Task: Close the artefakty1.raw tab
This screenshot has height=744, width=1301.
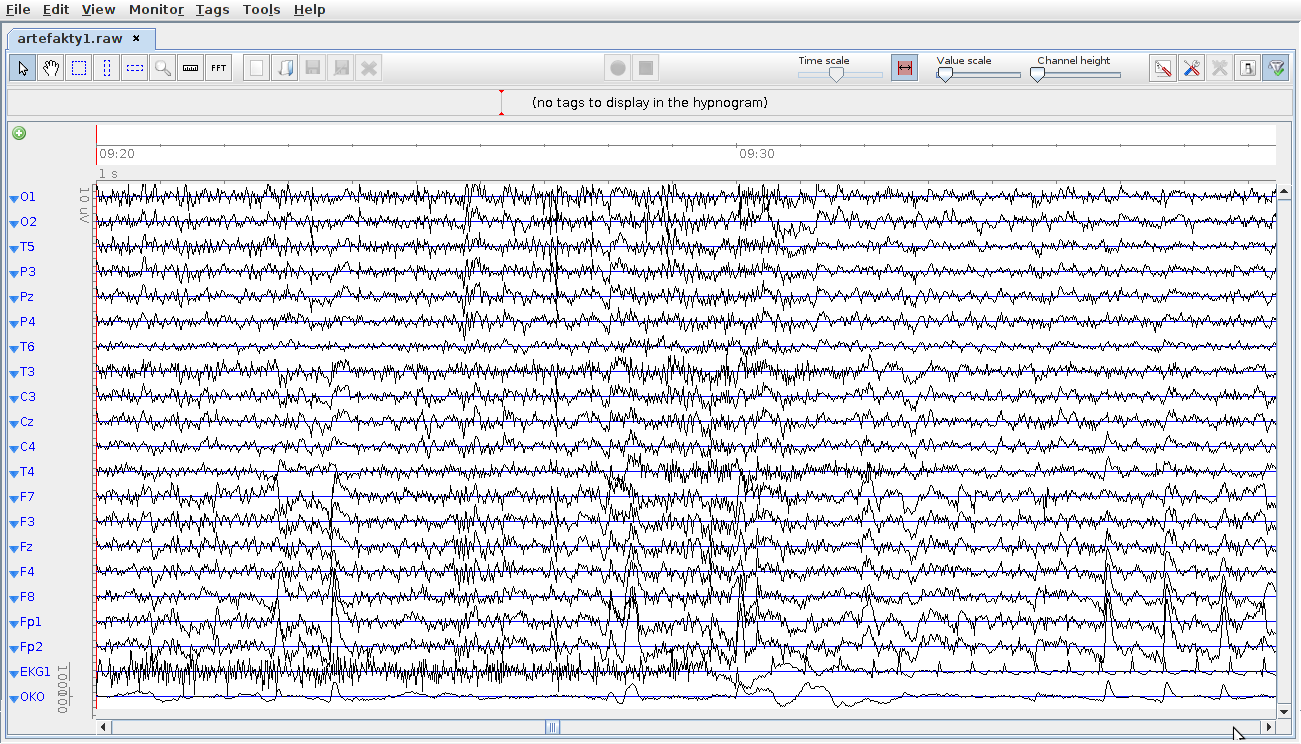Action: click(x=137, y=38)
